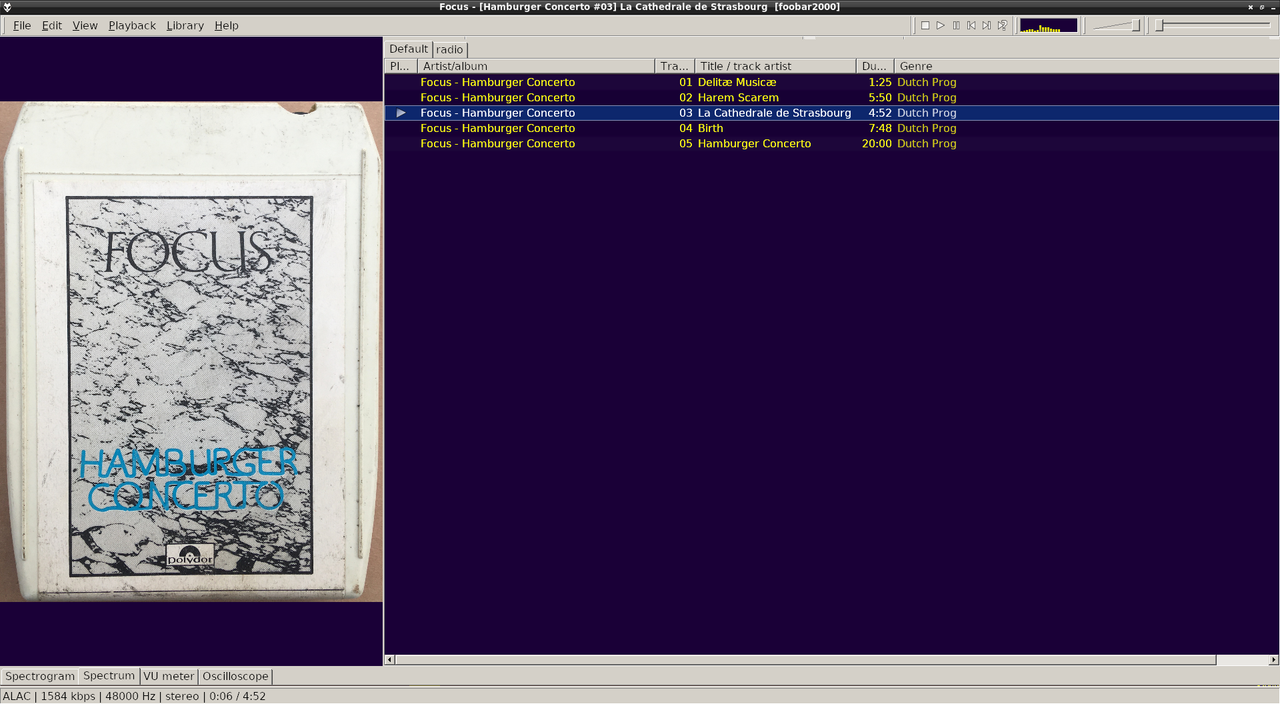The height and width of the screenshot is (704, 1280).
Task: Click the Stop playback button
Action: click(x=925, y=25)
